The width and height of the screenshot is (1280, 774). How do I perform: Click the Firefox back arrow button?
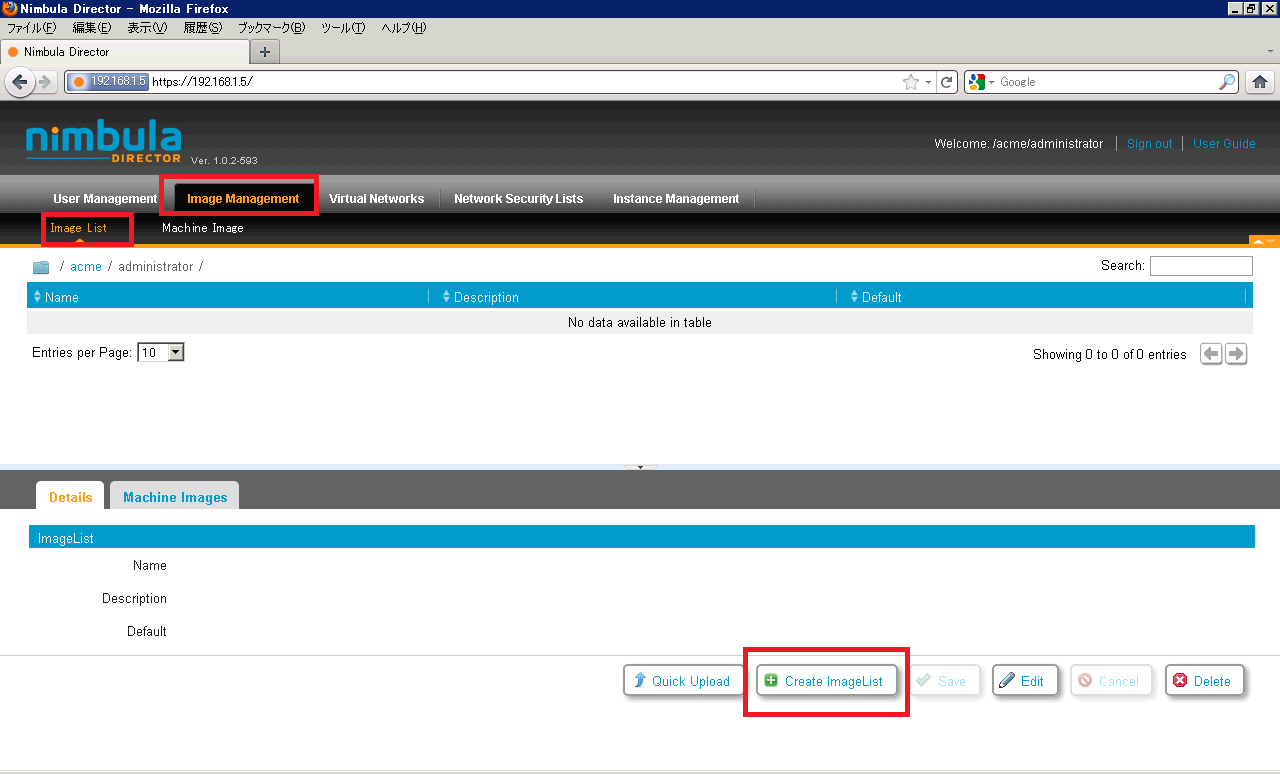19,82
